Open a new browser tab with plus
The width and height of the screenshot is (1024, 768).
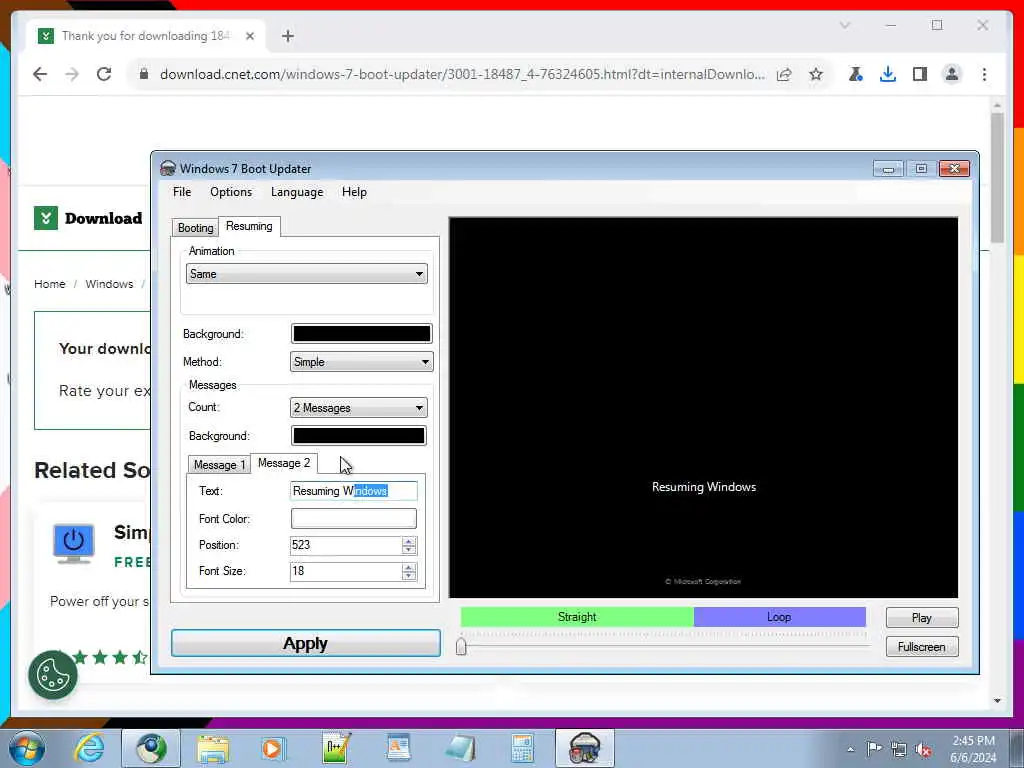(x=288, y=36)
